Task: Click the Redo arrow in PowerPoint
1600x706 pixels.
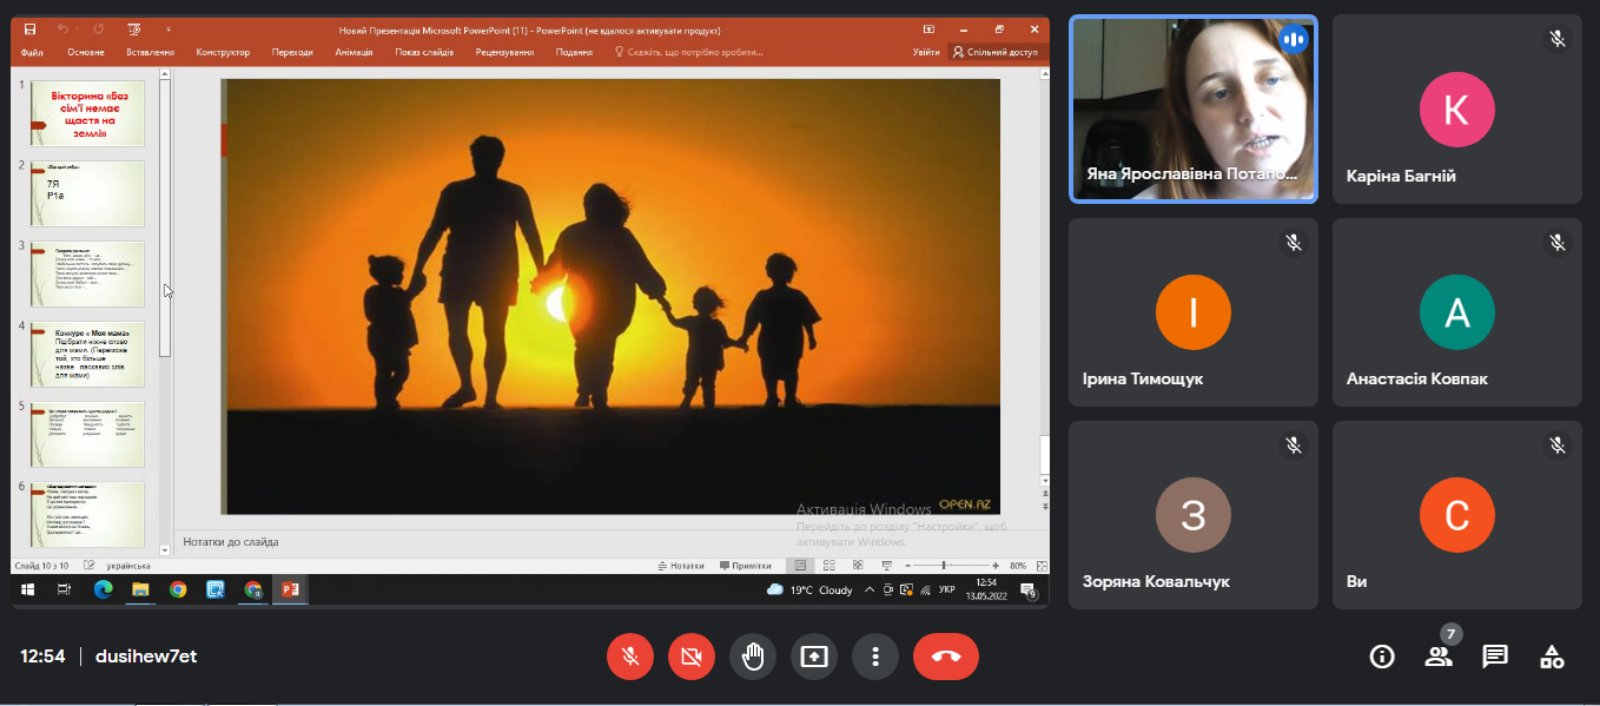Action: pyautogui.click(x=98, y=29)
